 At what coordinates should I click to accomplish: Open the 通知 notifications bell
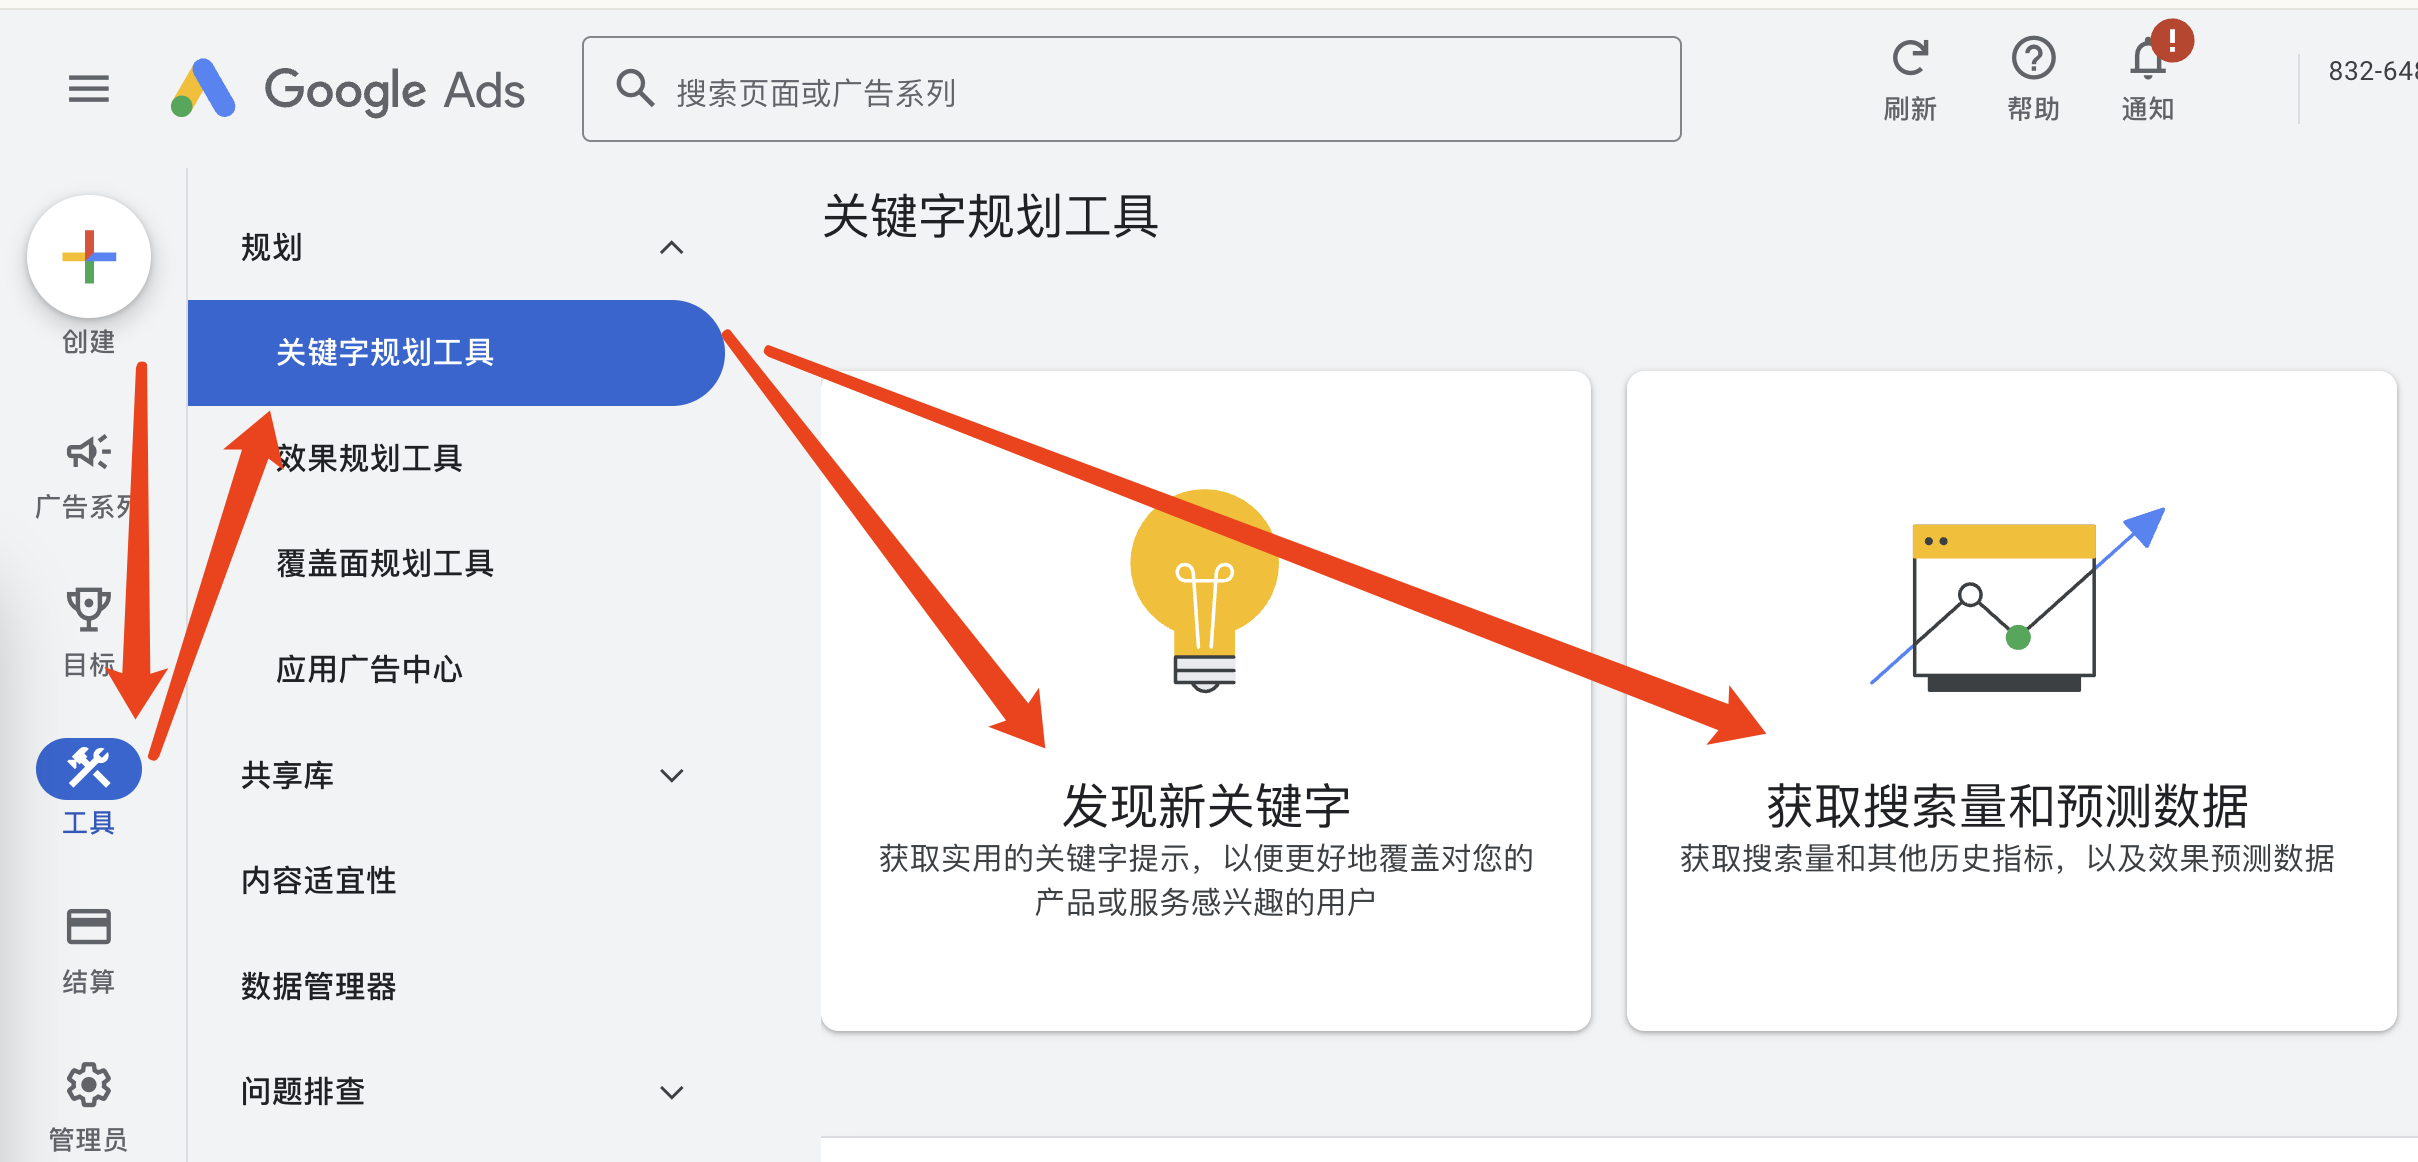[2147, 60]
